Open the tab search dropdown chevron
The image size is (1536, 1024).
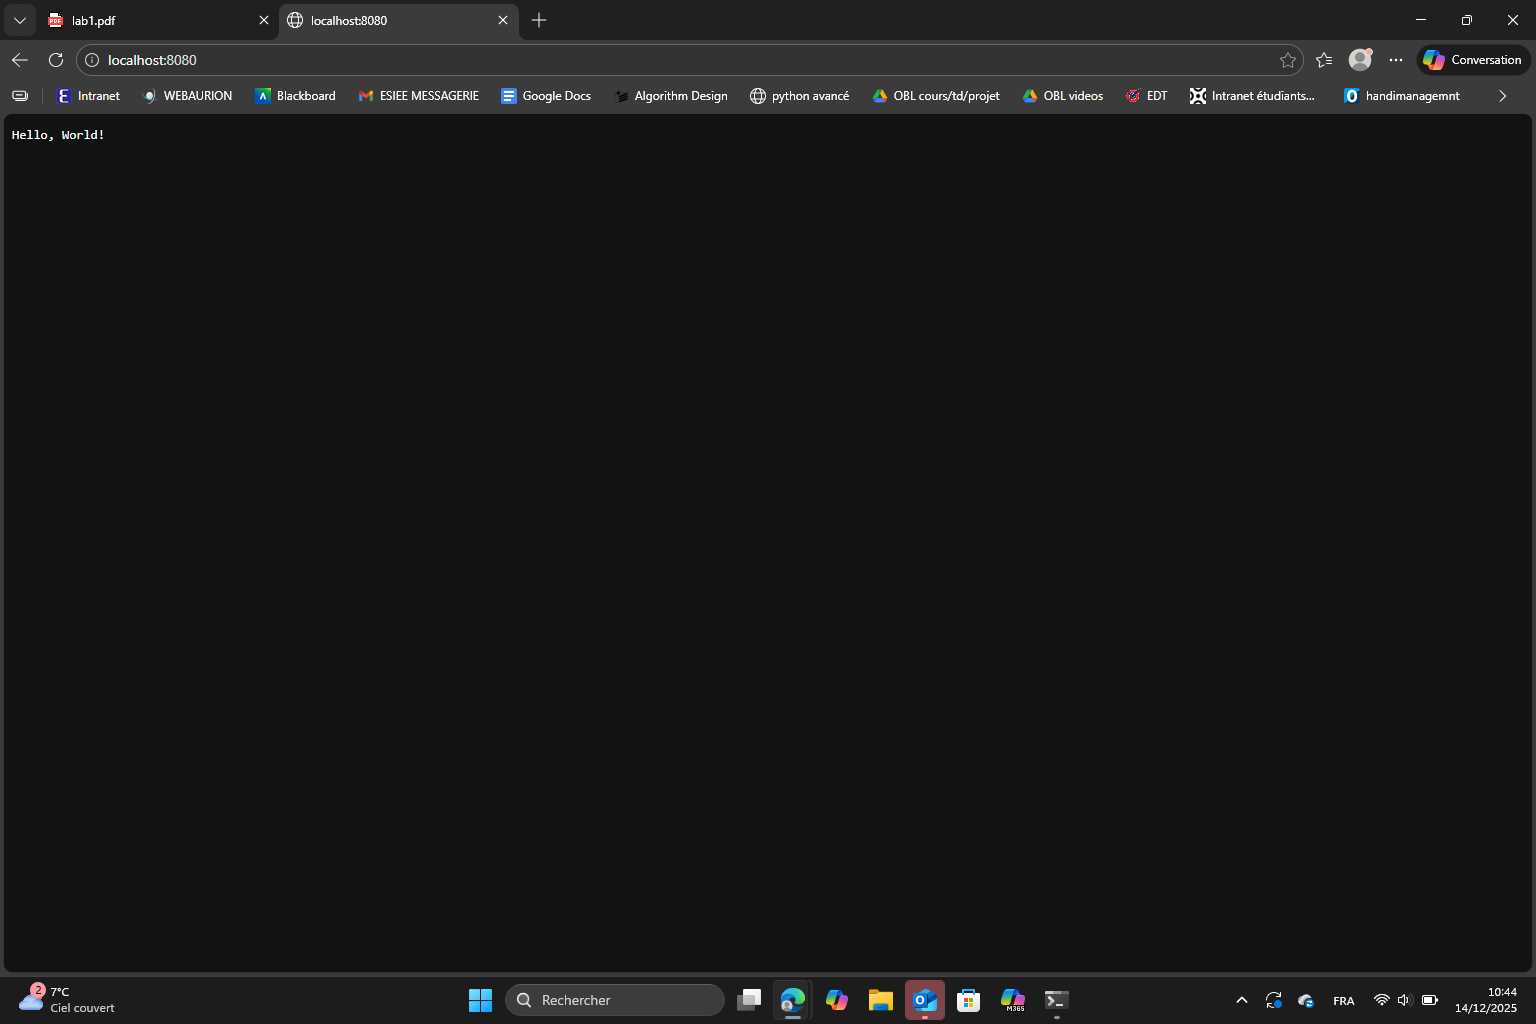(x=19, y=20)
